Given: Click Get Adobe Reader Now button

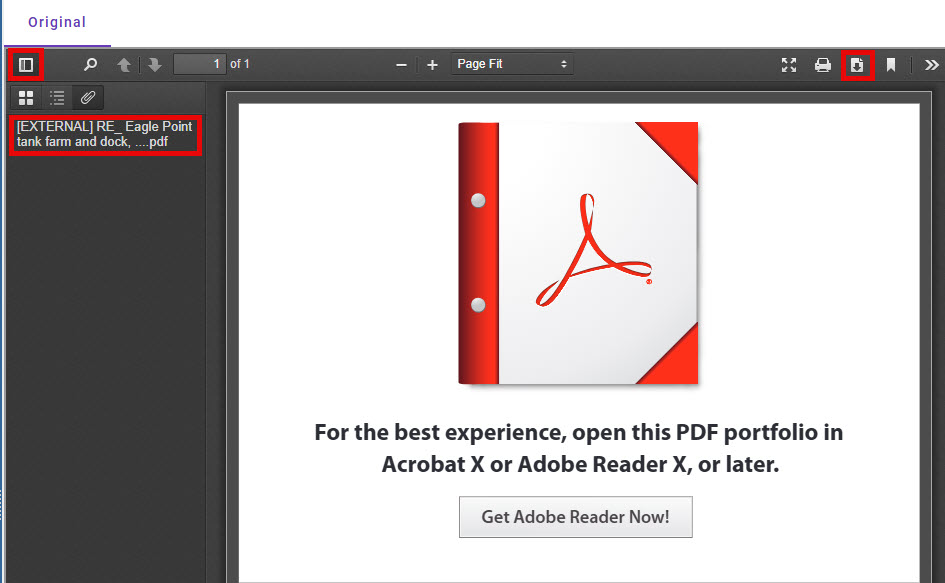Looking at the screenshot, I should click(576, 517).
